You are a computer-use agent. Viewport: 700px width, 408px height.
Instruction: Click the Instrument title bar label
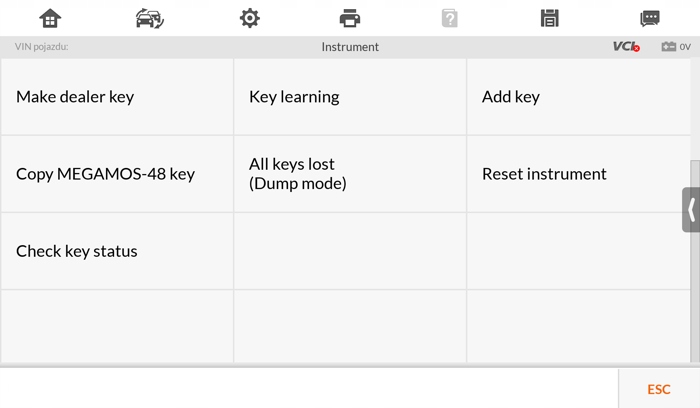pos(350,47)
